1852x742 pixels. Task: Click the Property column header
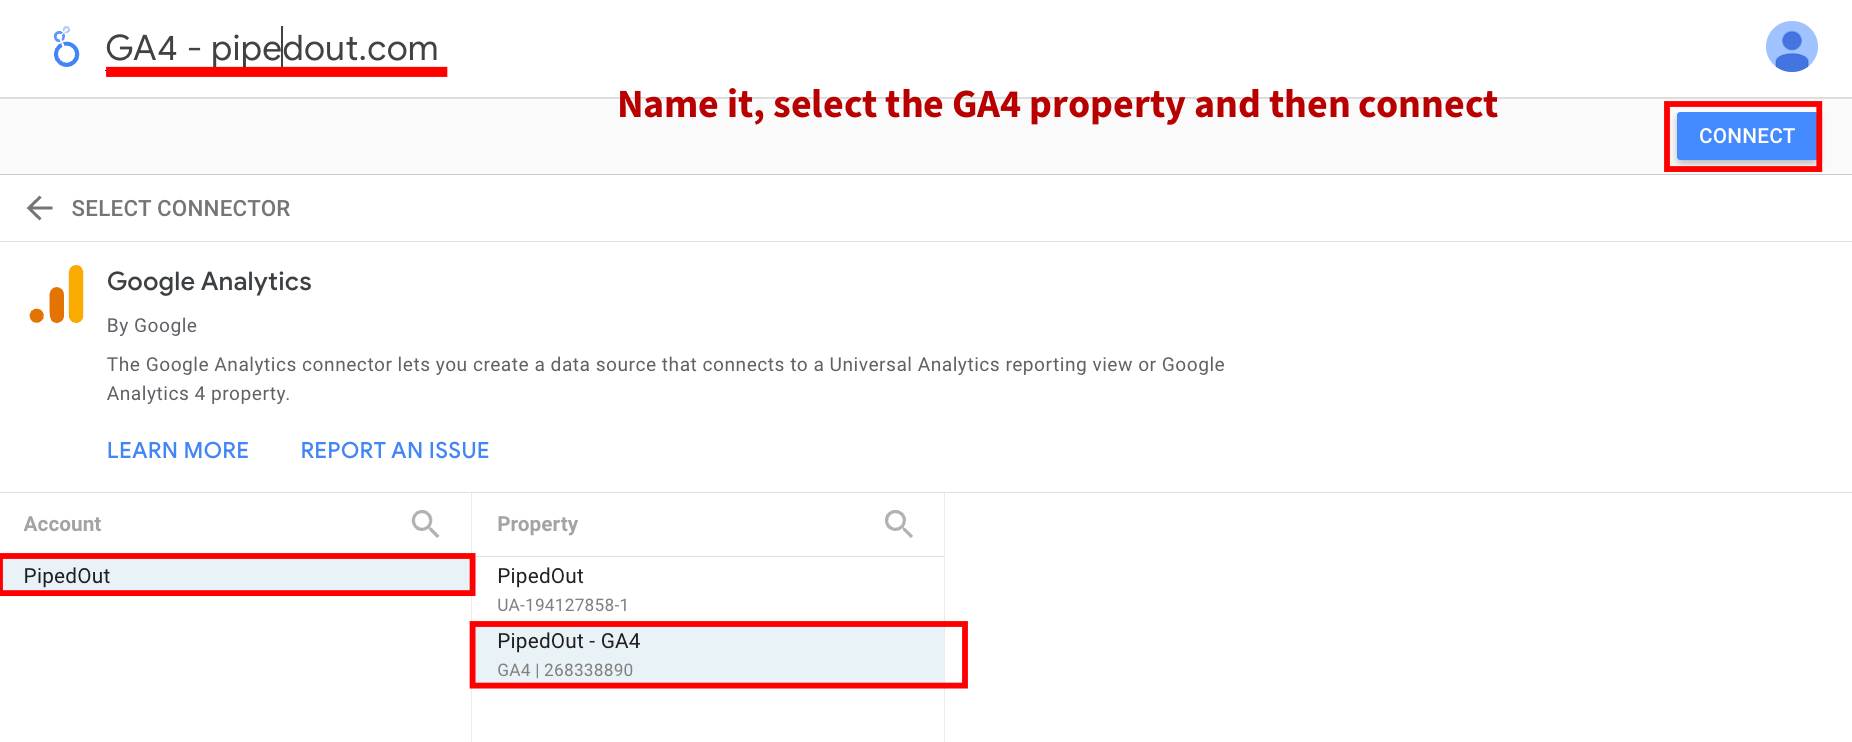[x=537, y=523]
